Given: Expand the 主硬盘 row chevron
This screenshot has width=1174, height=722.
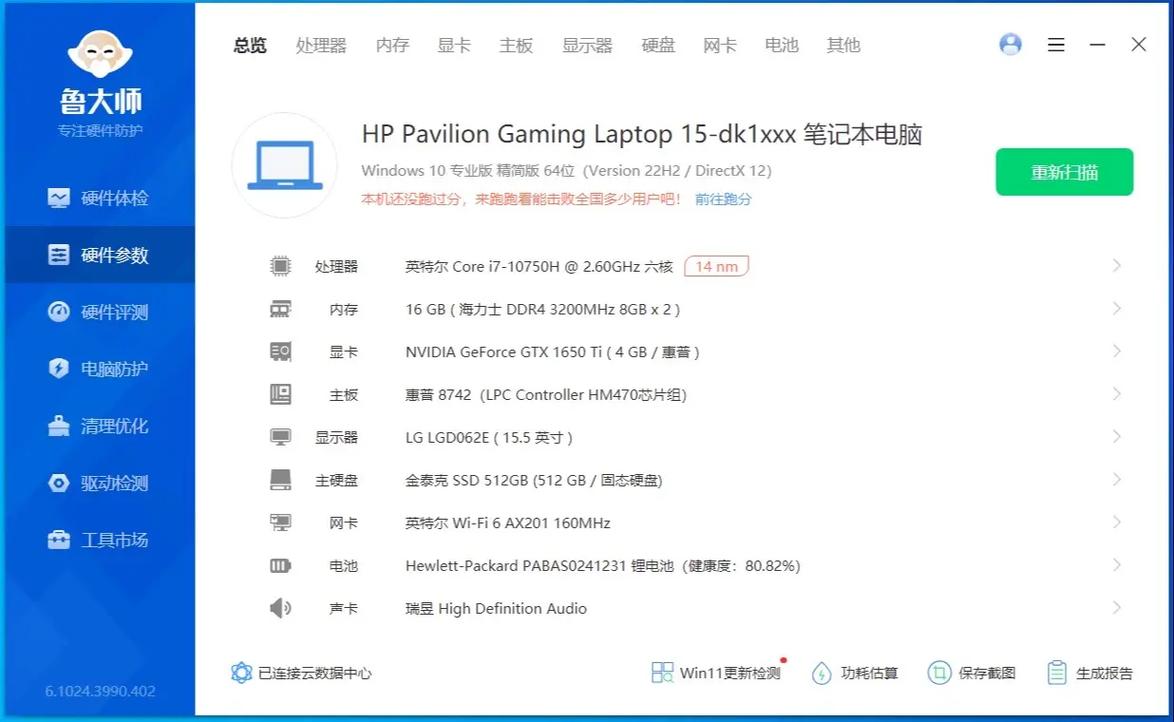Looking at the screenshot, I should click(x=1116, y=479).
